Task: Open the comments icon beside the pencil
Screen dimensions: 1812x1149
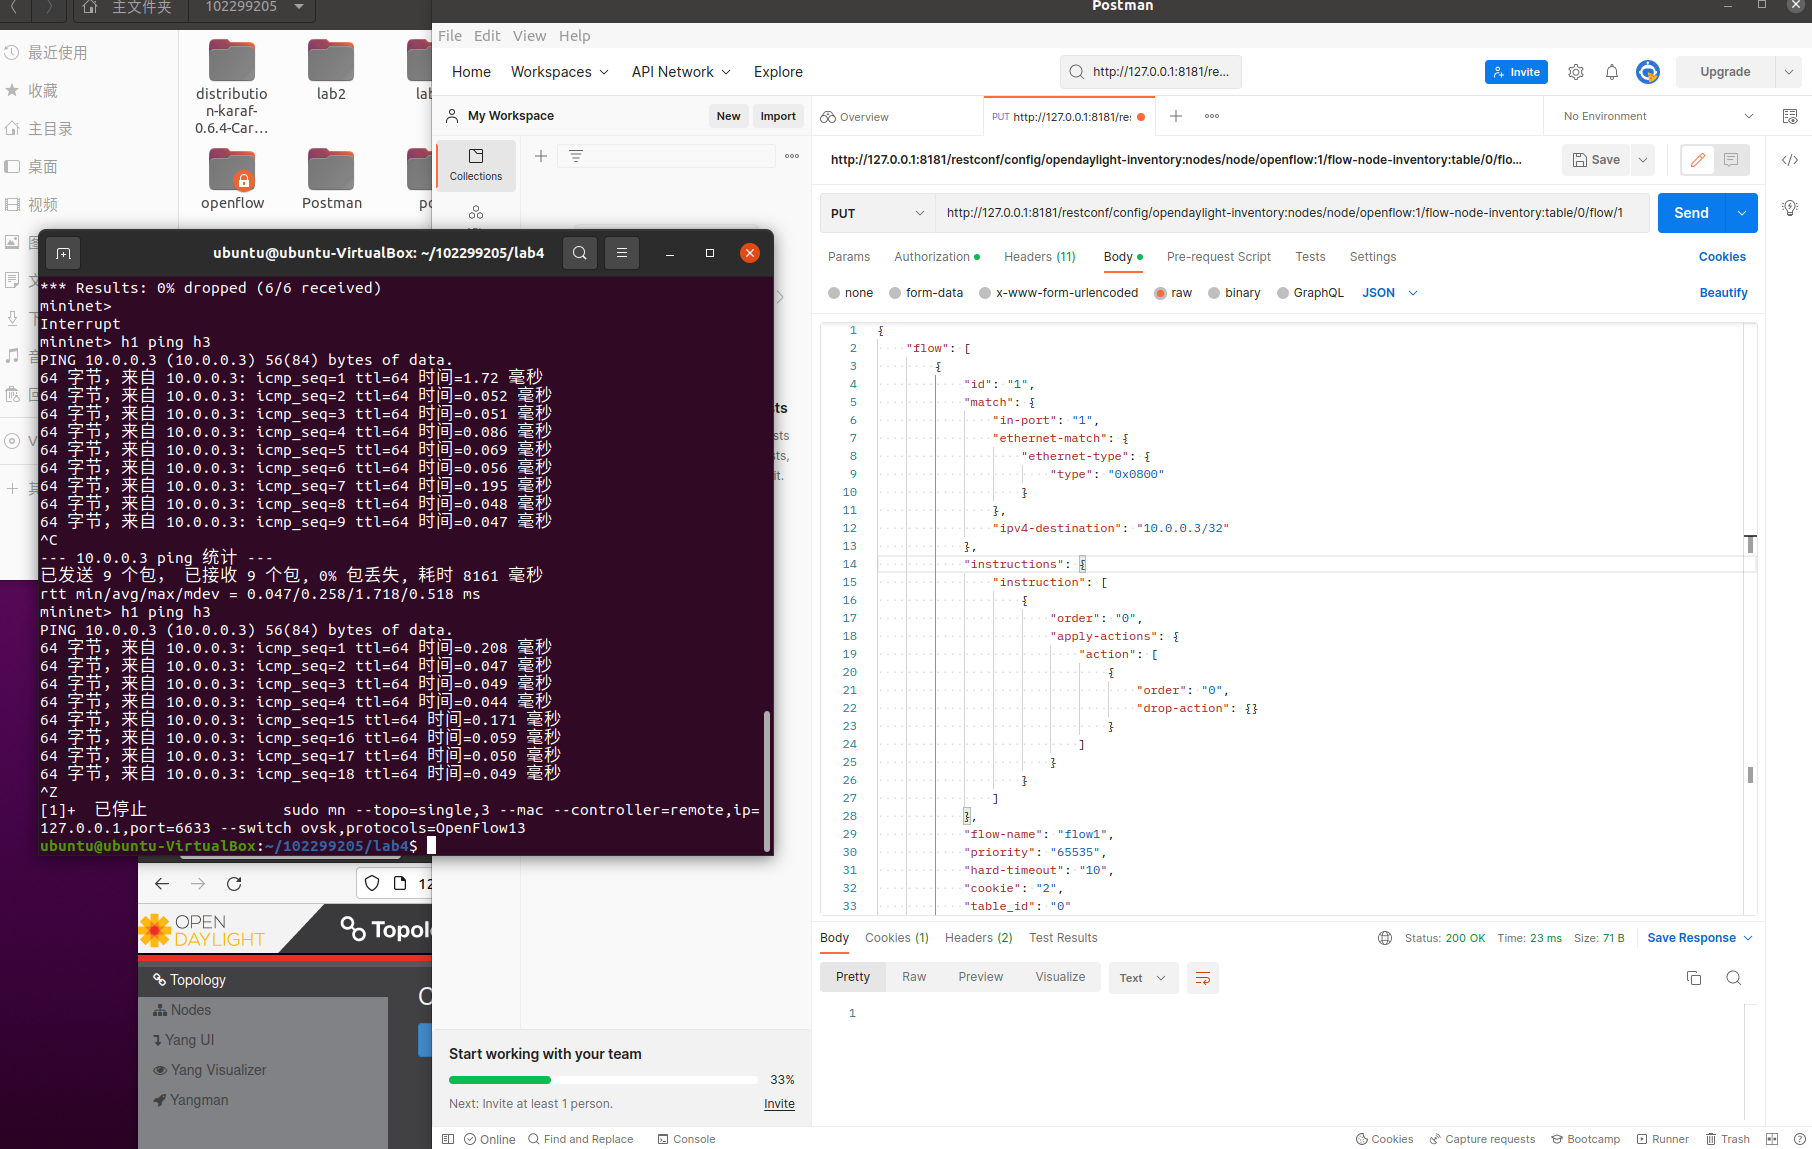Action: (1731, 160)
